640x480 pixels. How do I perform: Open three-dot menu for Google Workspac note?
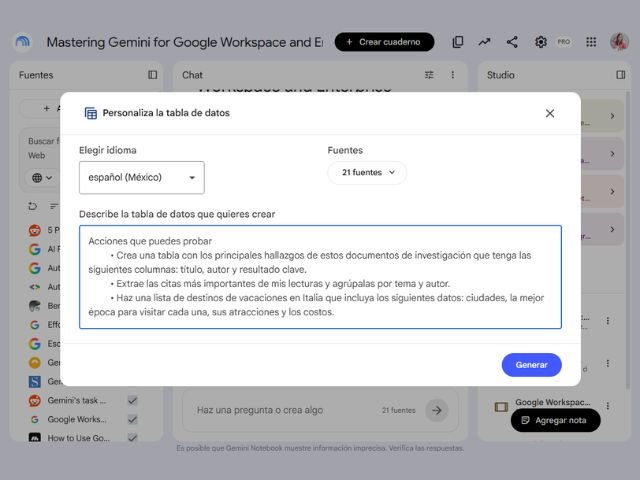(x=608, y=406)
